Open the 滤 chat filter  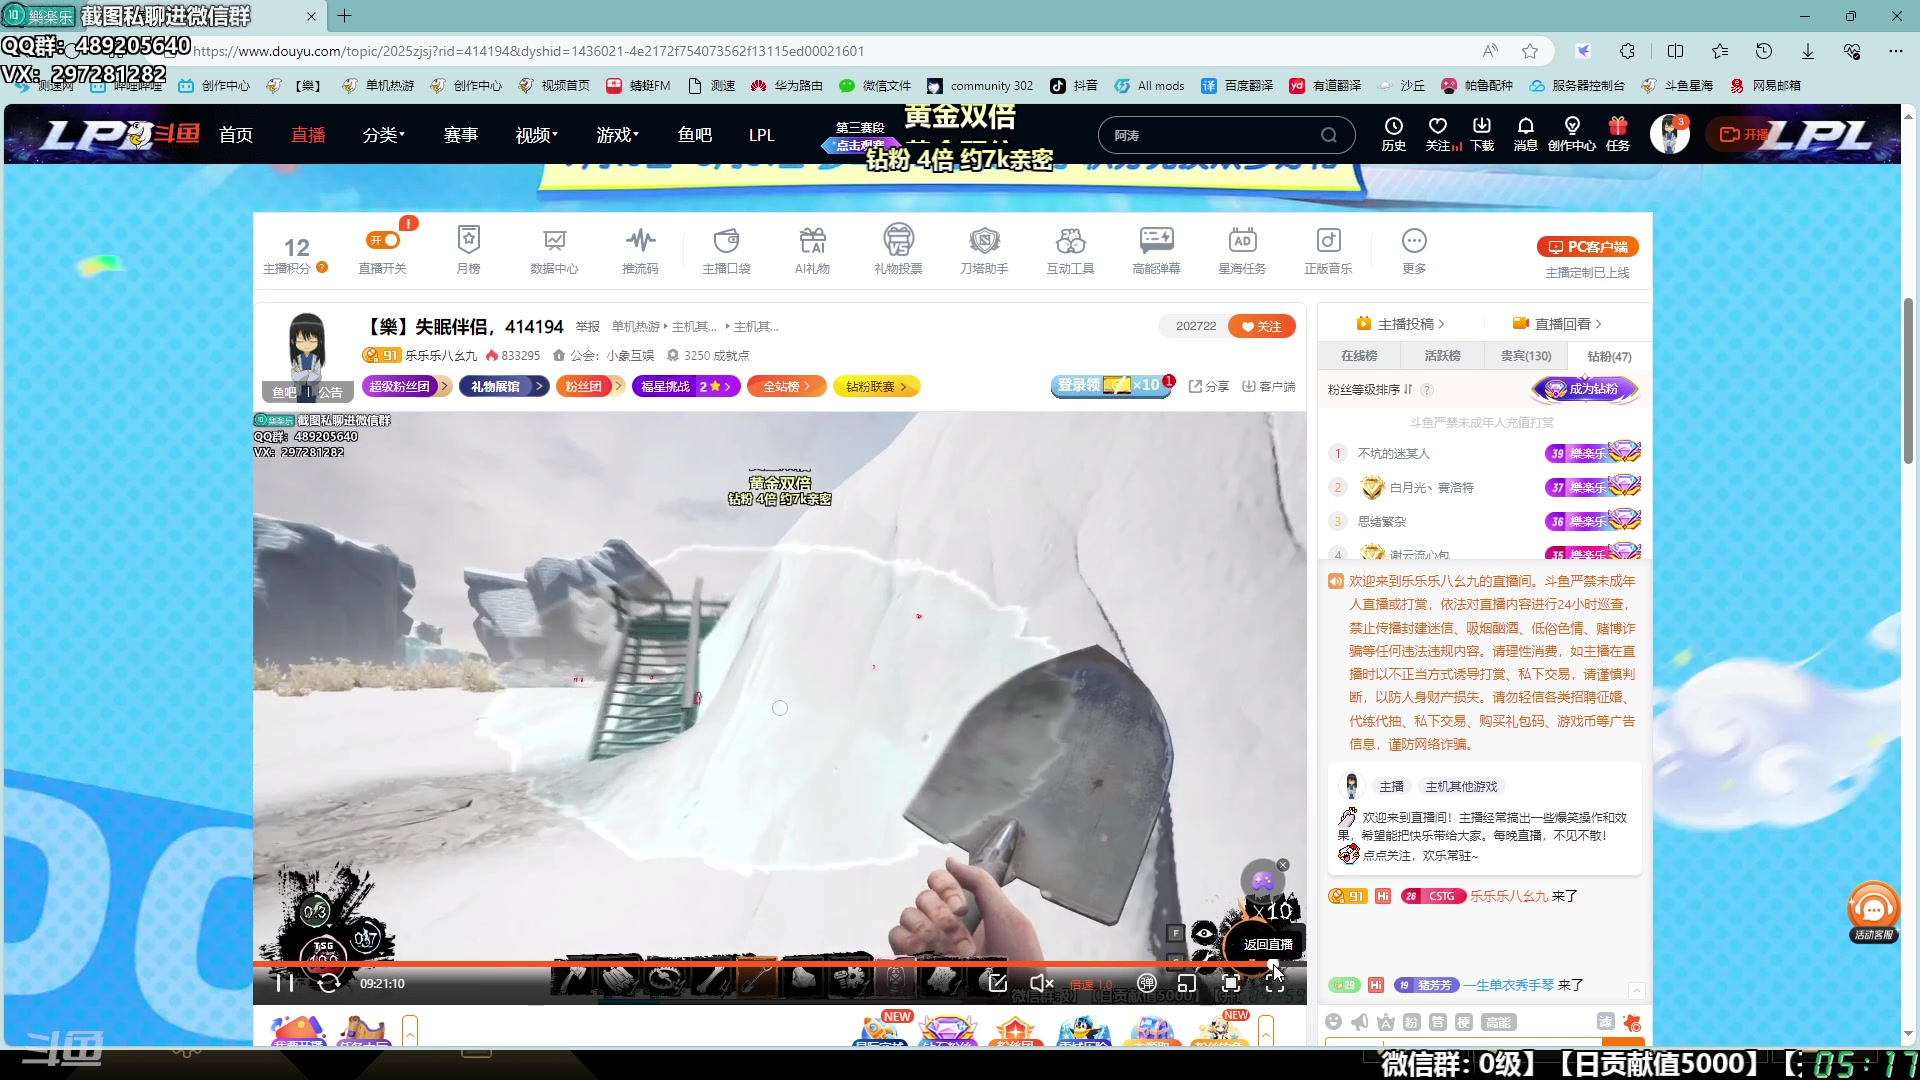coord(1605,1021)
